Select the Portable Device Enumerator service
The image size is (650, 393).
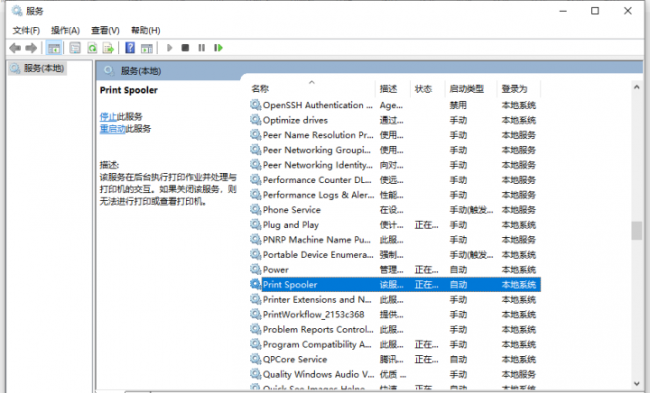click(x=395, y=255)
